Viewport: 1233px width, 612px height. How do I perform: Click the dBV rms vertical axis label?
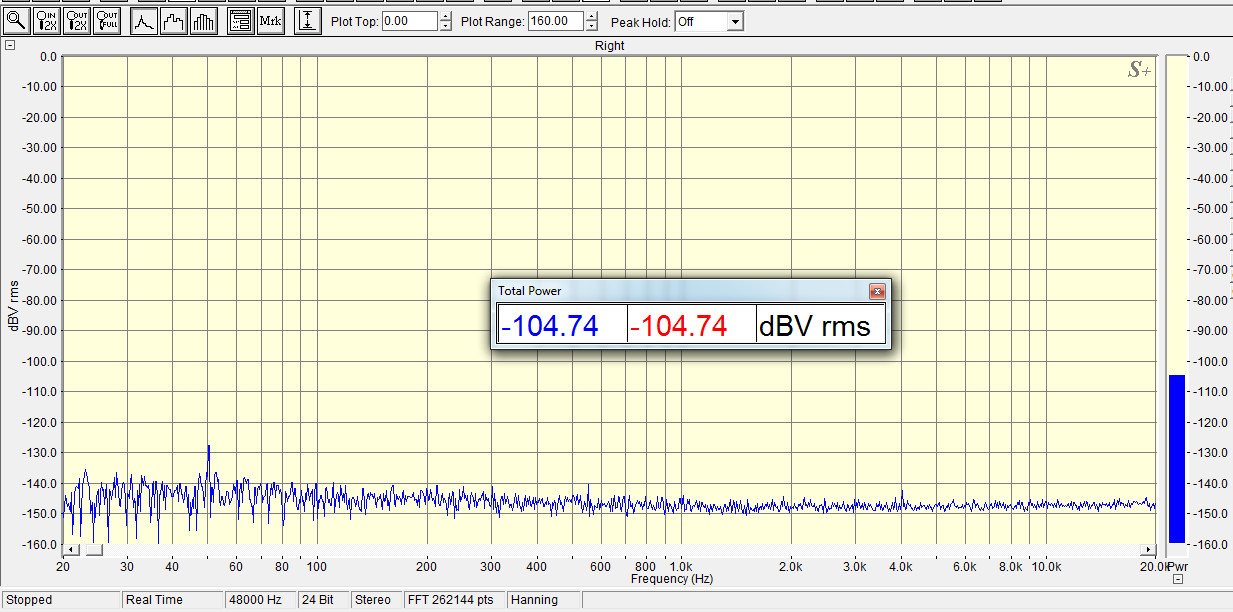pos(13,306)
